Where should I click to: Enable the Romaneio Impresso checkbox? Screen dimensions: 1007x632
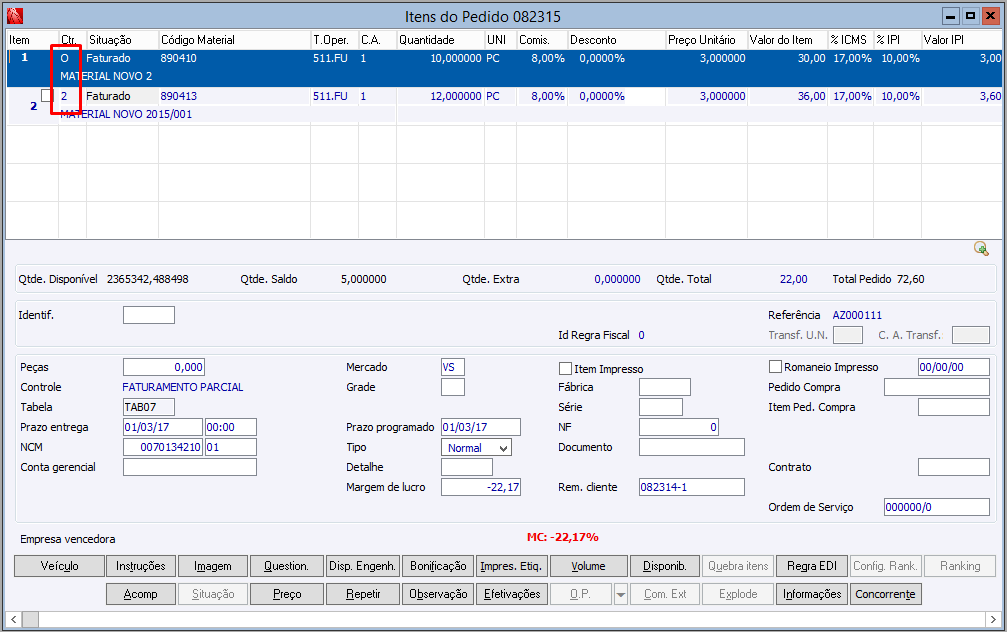point(775,367)
